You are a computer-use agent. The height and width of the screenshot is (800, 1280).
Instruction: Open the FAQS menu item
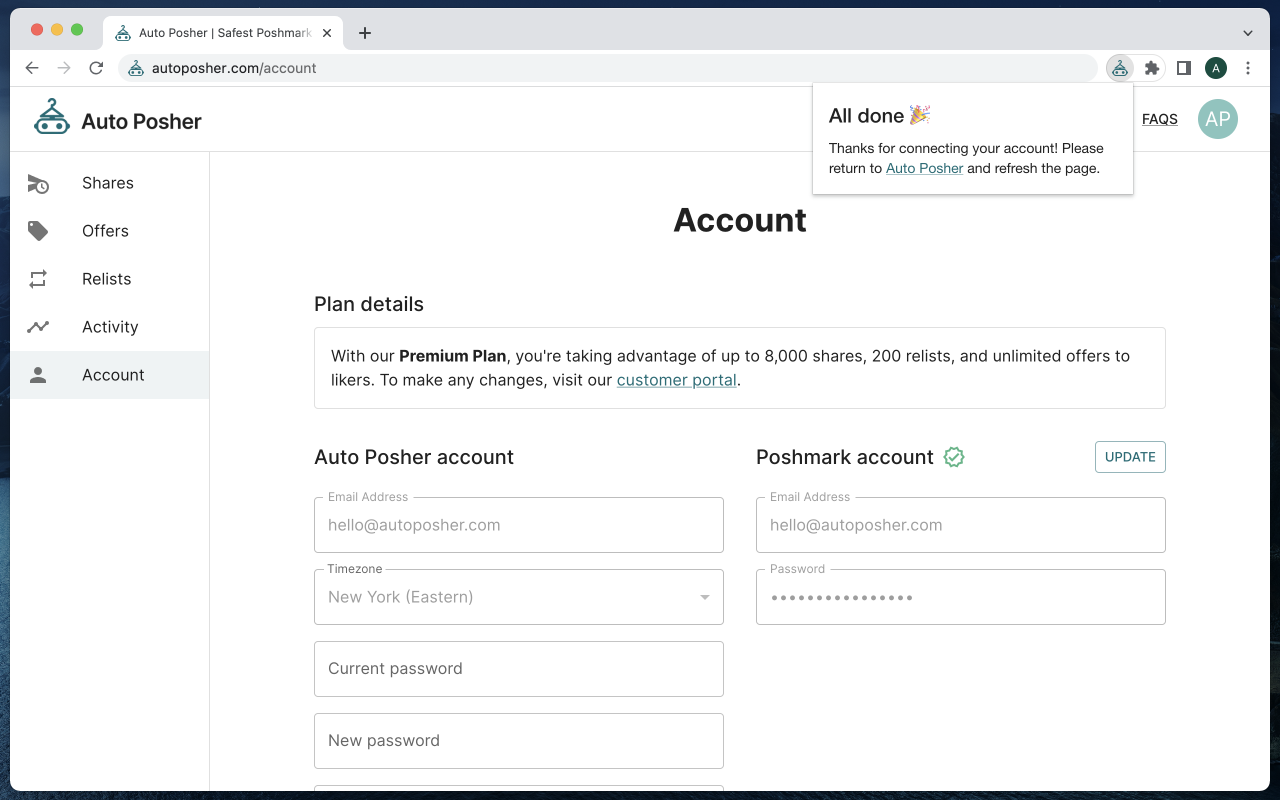[1159, 119]
